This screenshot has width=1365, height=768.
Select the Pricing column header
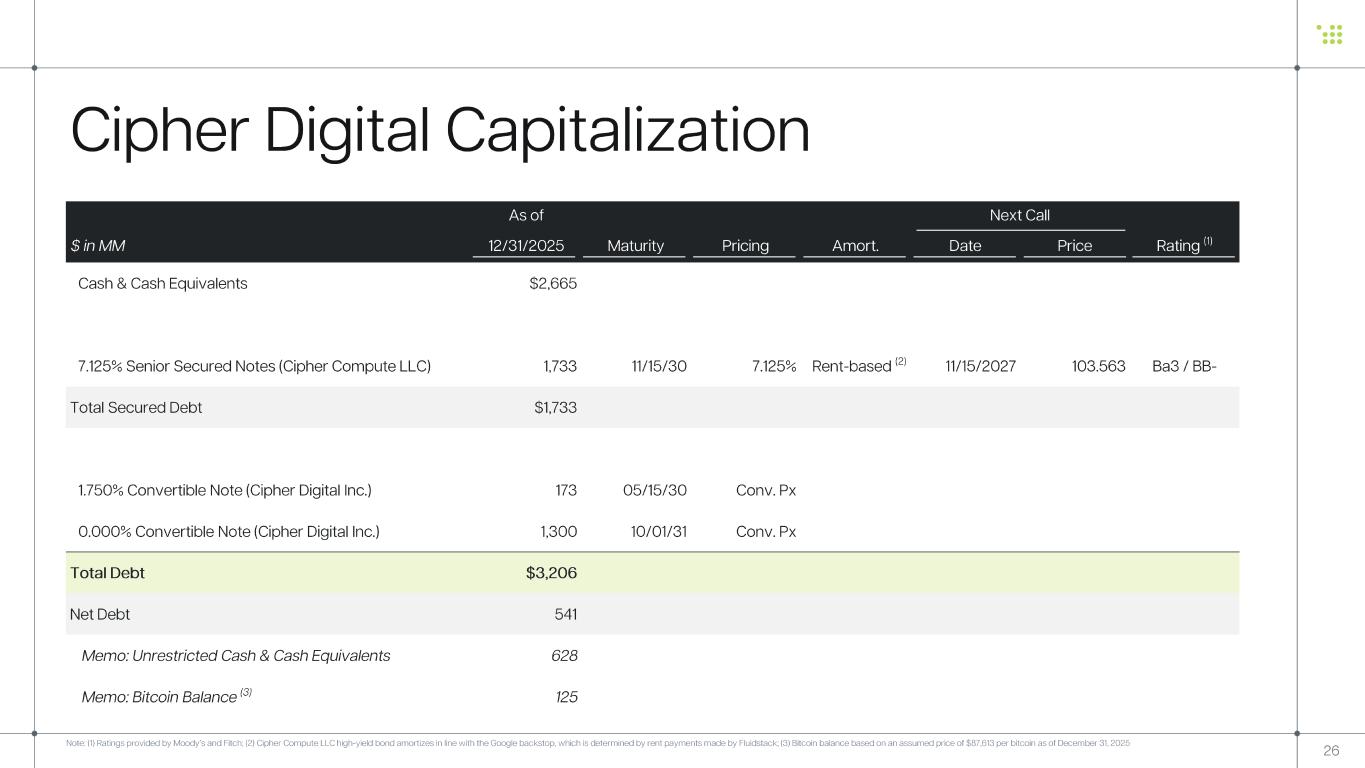(x=745, y=246)
